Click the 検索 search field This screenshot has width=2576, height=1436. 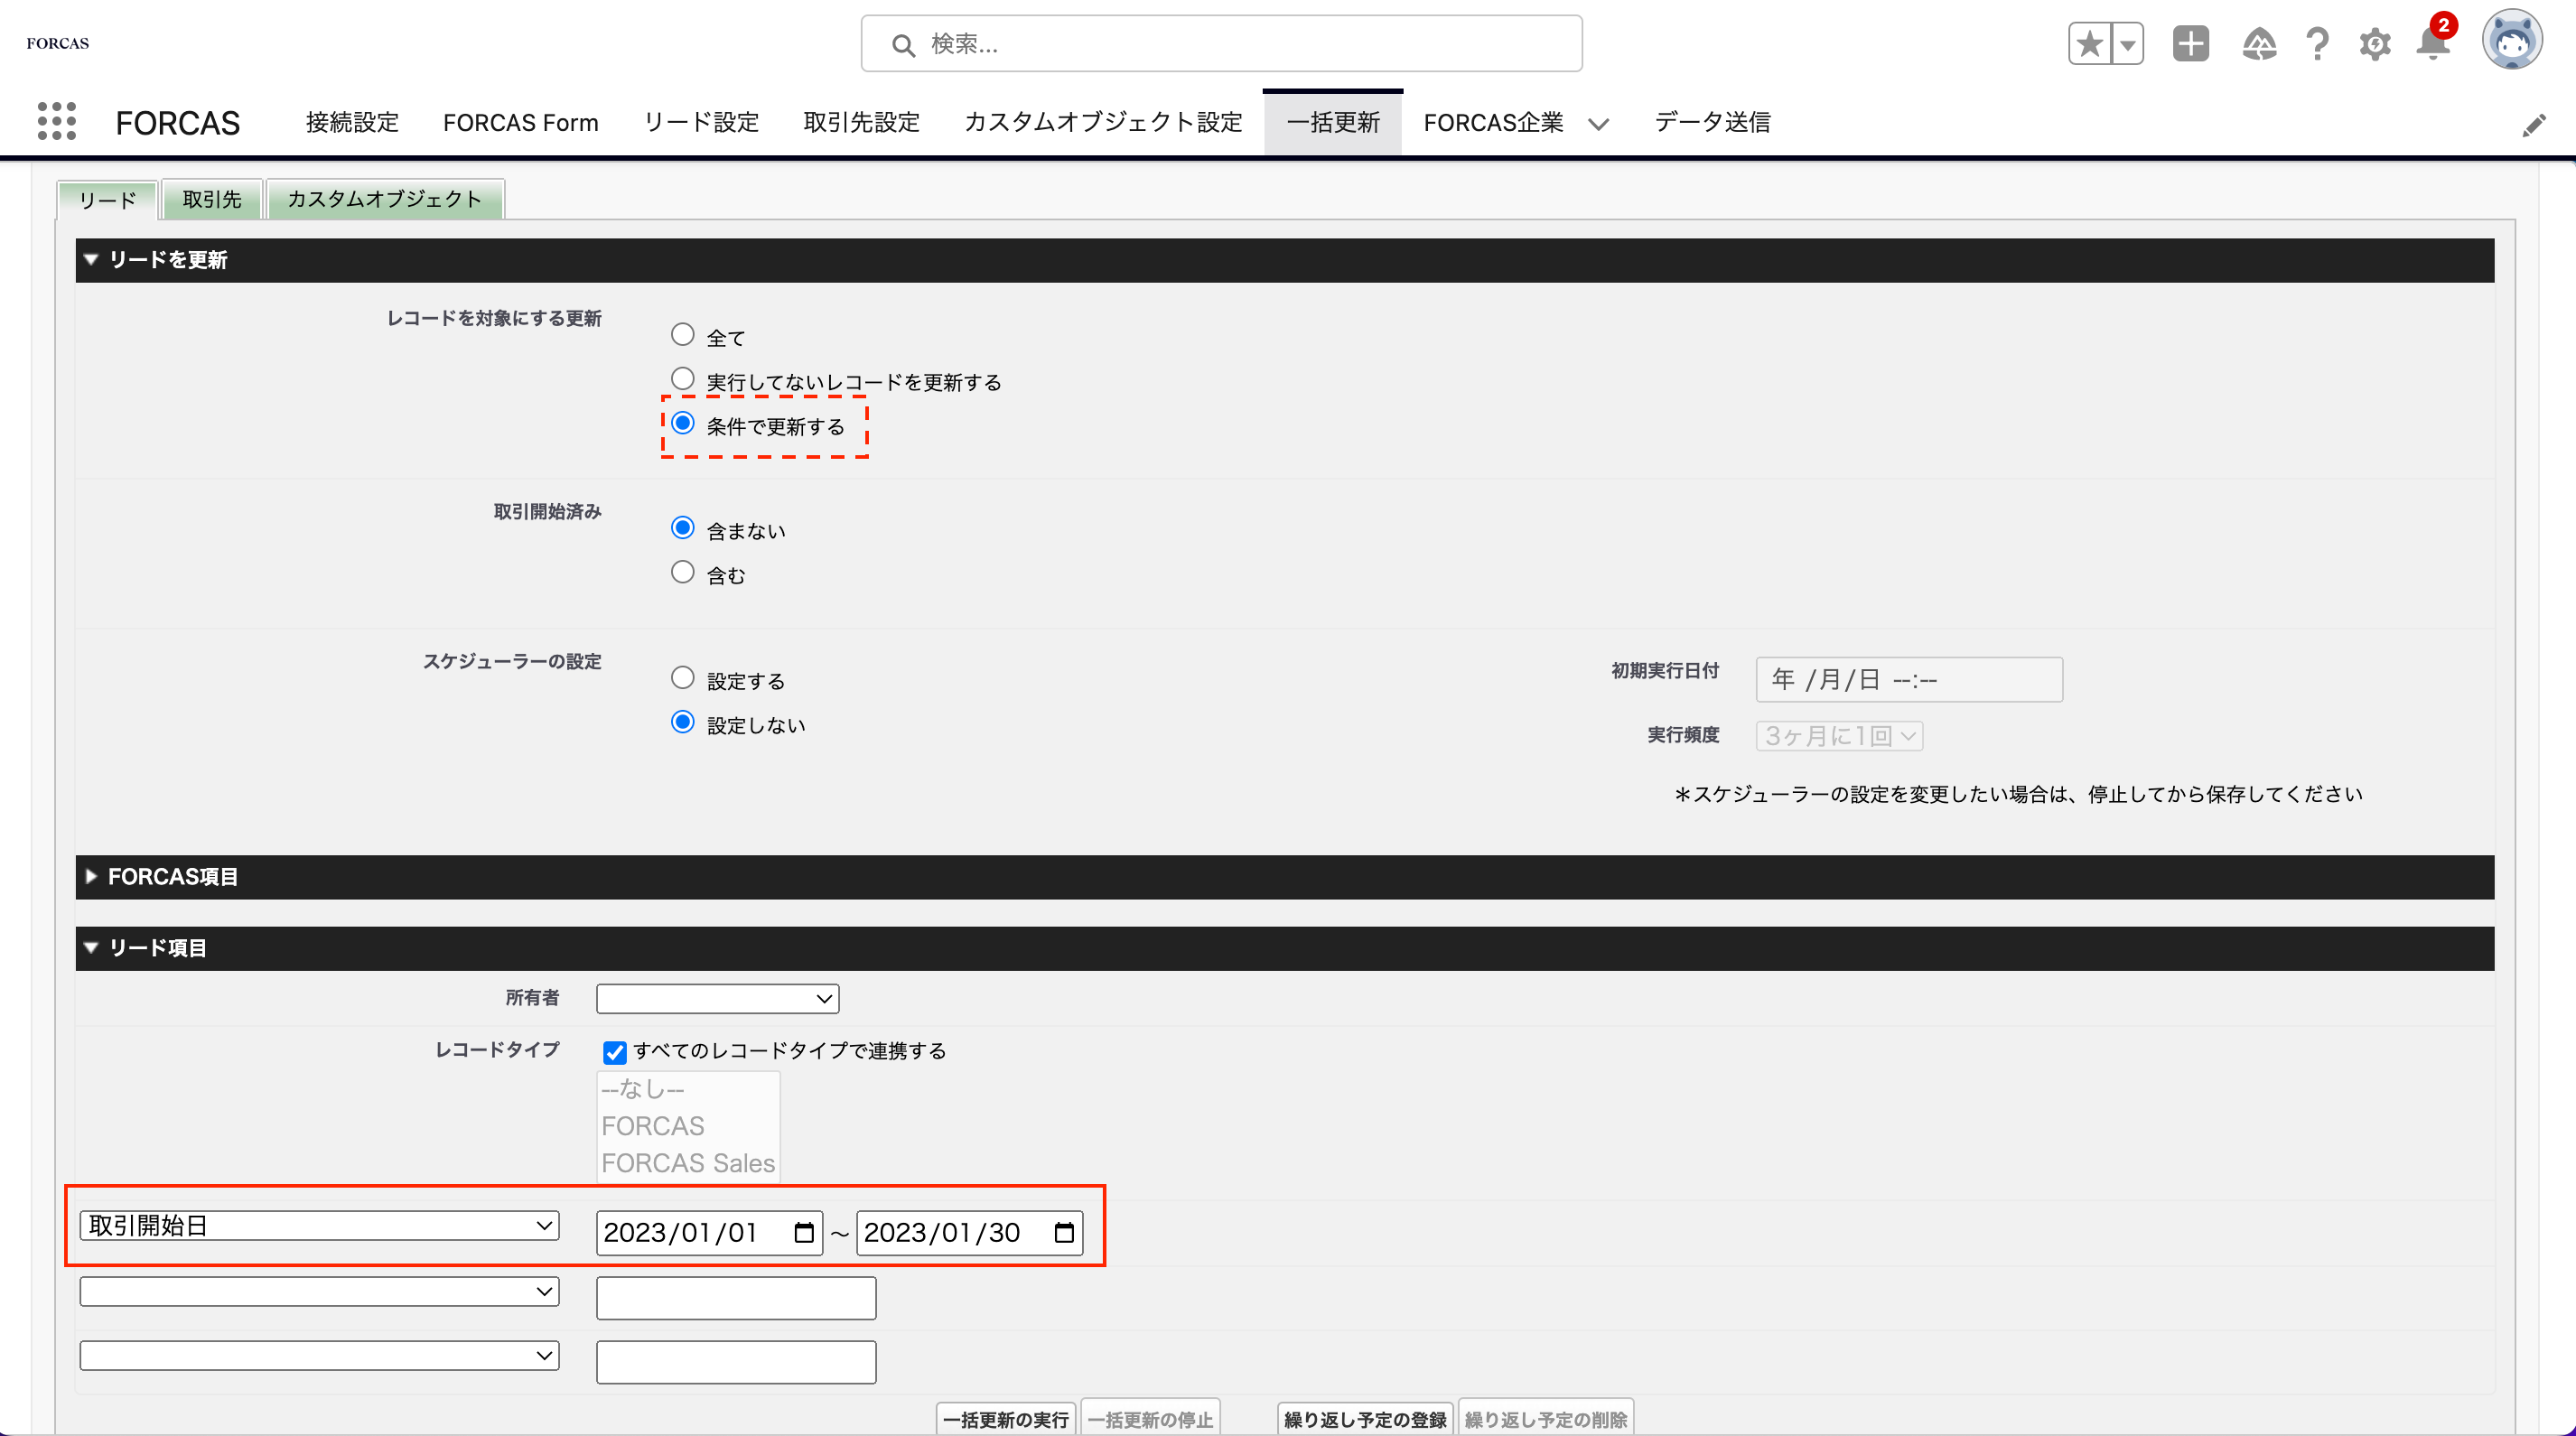tap(1220, 44)
